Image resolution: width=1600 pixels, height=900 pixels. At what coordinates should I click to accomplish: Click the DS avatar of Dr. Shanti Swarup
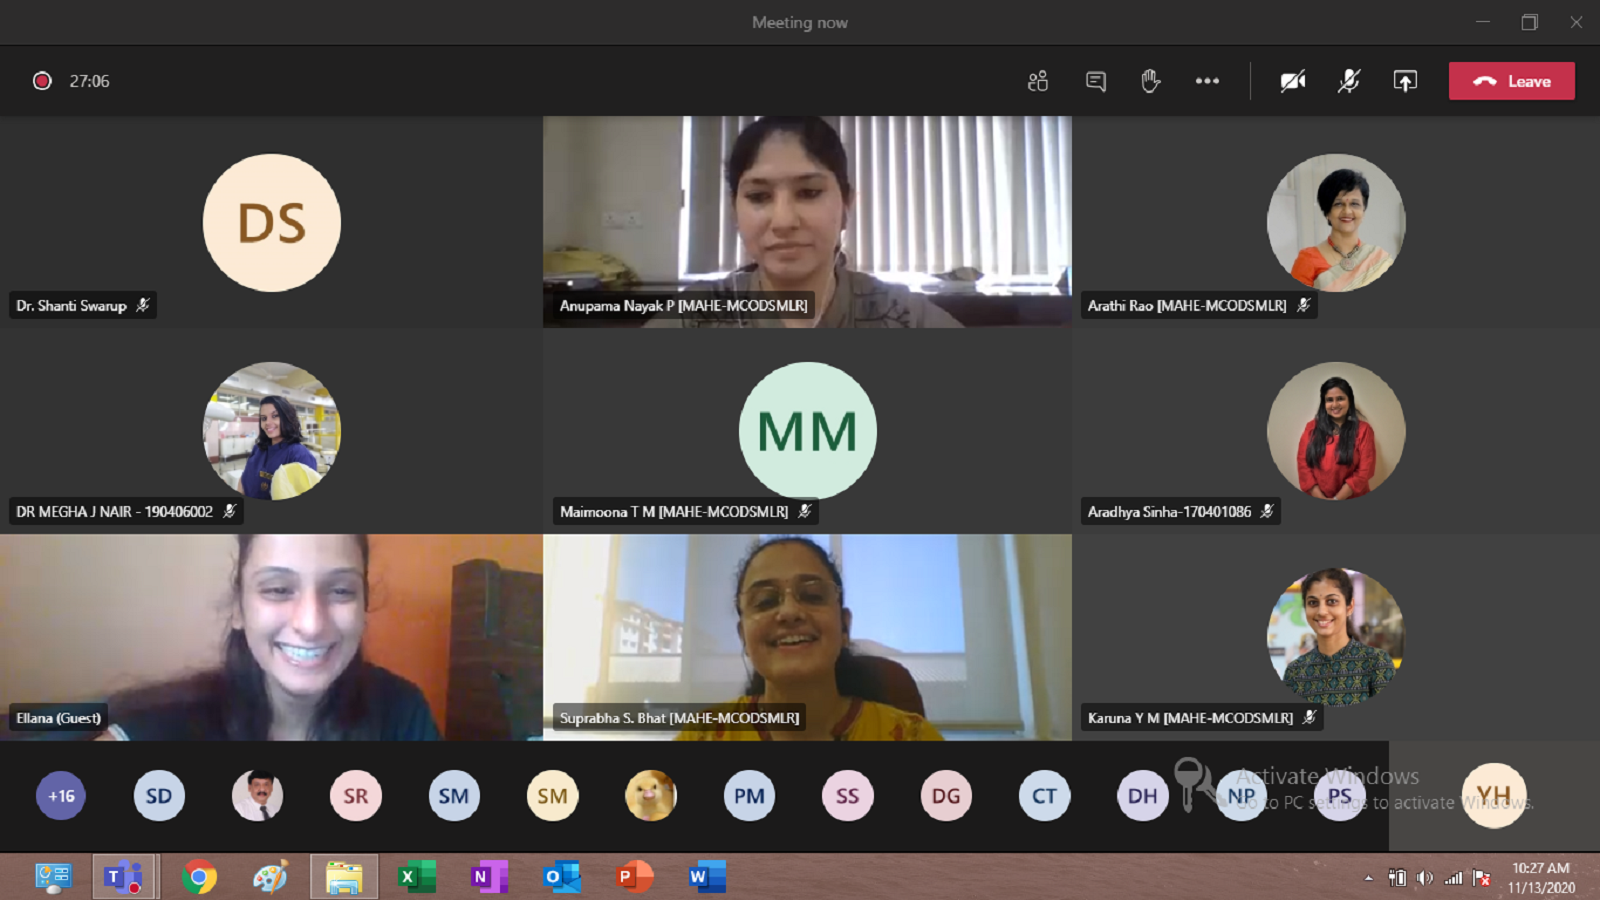pos(272,222)
